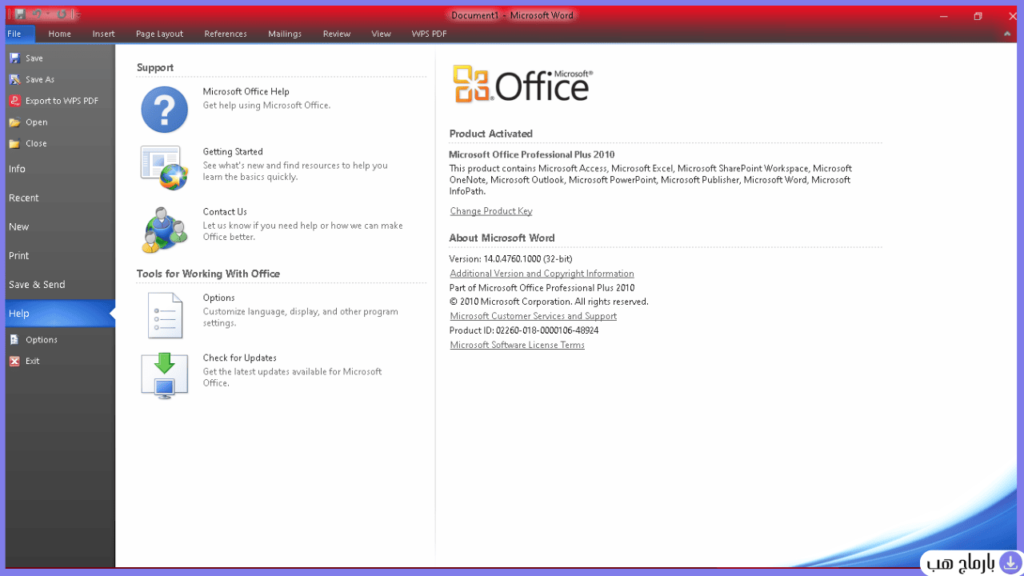The width and height of the screenshot is (1024, 576).
Task: Click the Save As icon in sidebar
Action: point(14,80)
